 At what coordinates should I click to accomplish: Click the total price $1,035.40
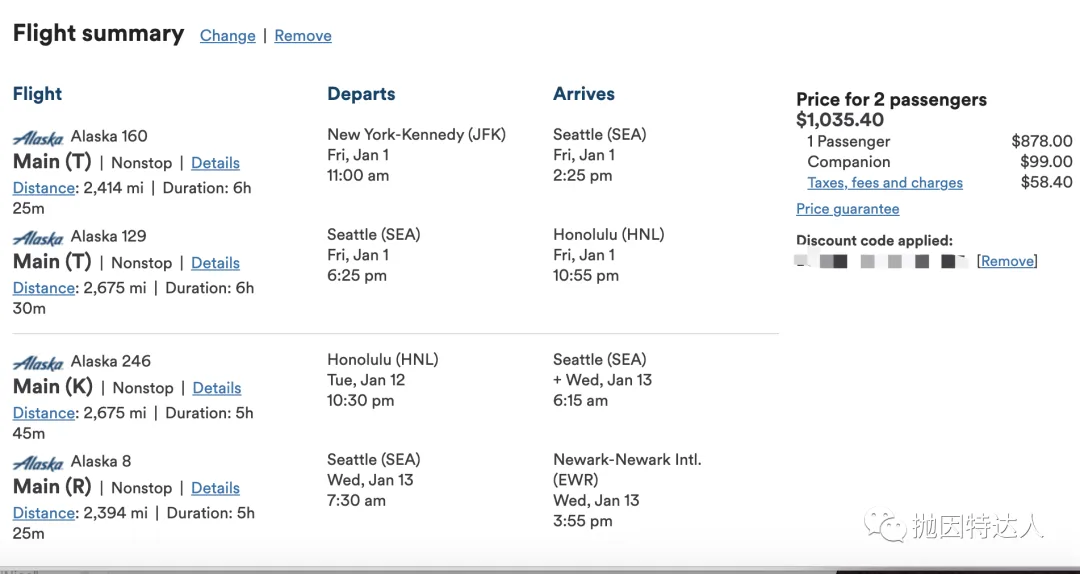pyautogui.click(x=840, y=120)
